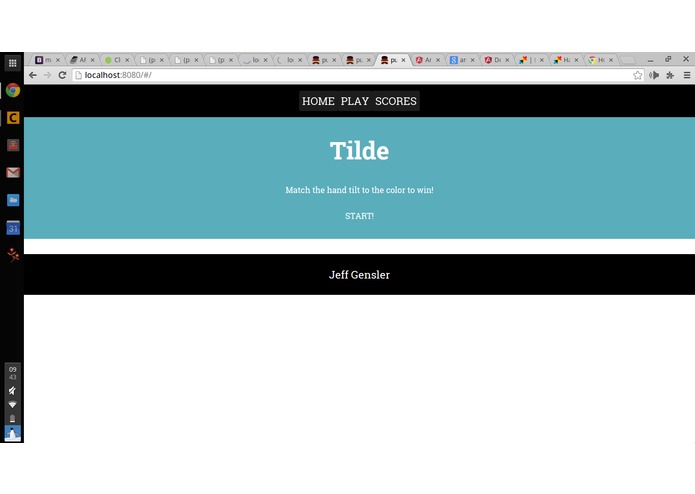Bookmark this page with the star icon
The image size is (695, 494).
click(637, 75)
